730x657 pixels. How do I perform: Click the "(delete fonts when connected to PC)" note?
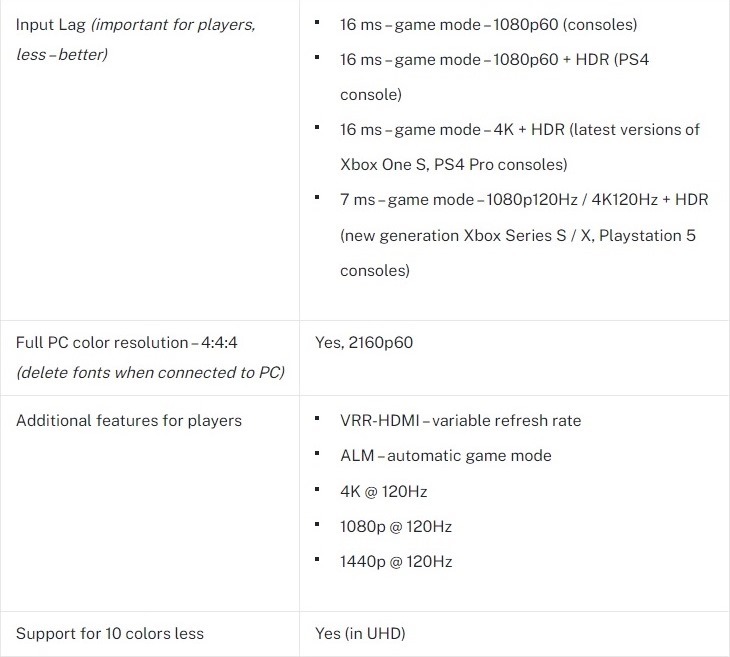click(150, 373)
